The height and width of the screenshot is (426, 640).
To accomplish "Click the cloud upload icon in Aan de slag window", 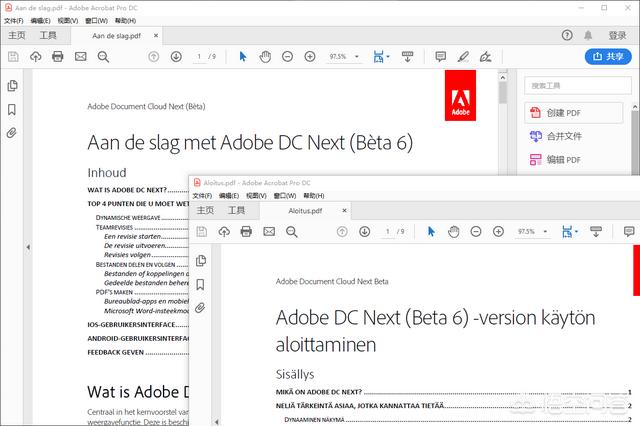I will tap(36, 57).
